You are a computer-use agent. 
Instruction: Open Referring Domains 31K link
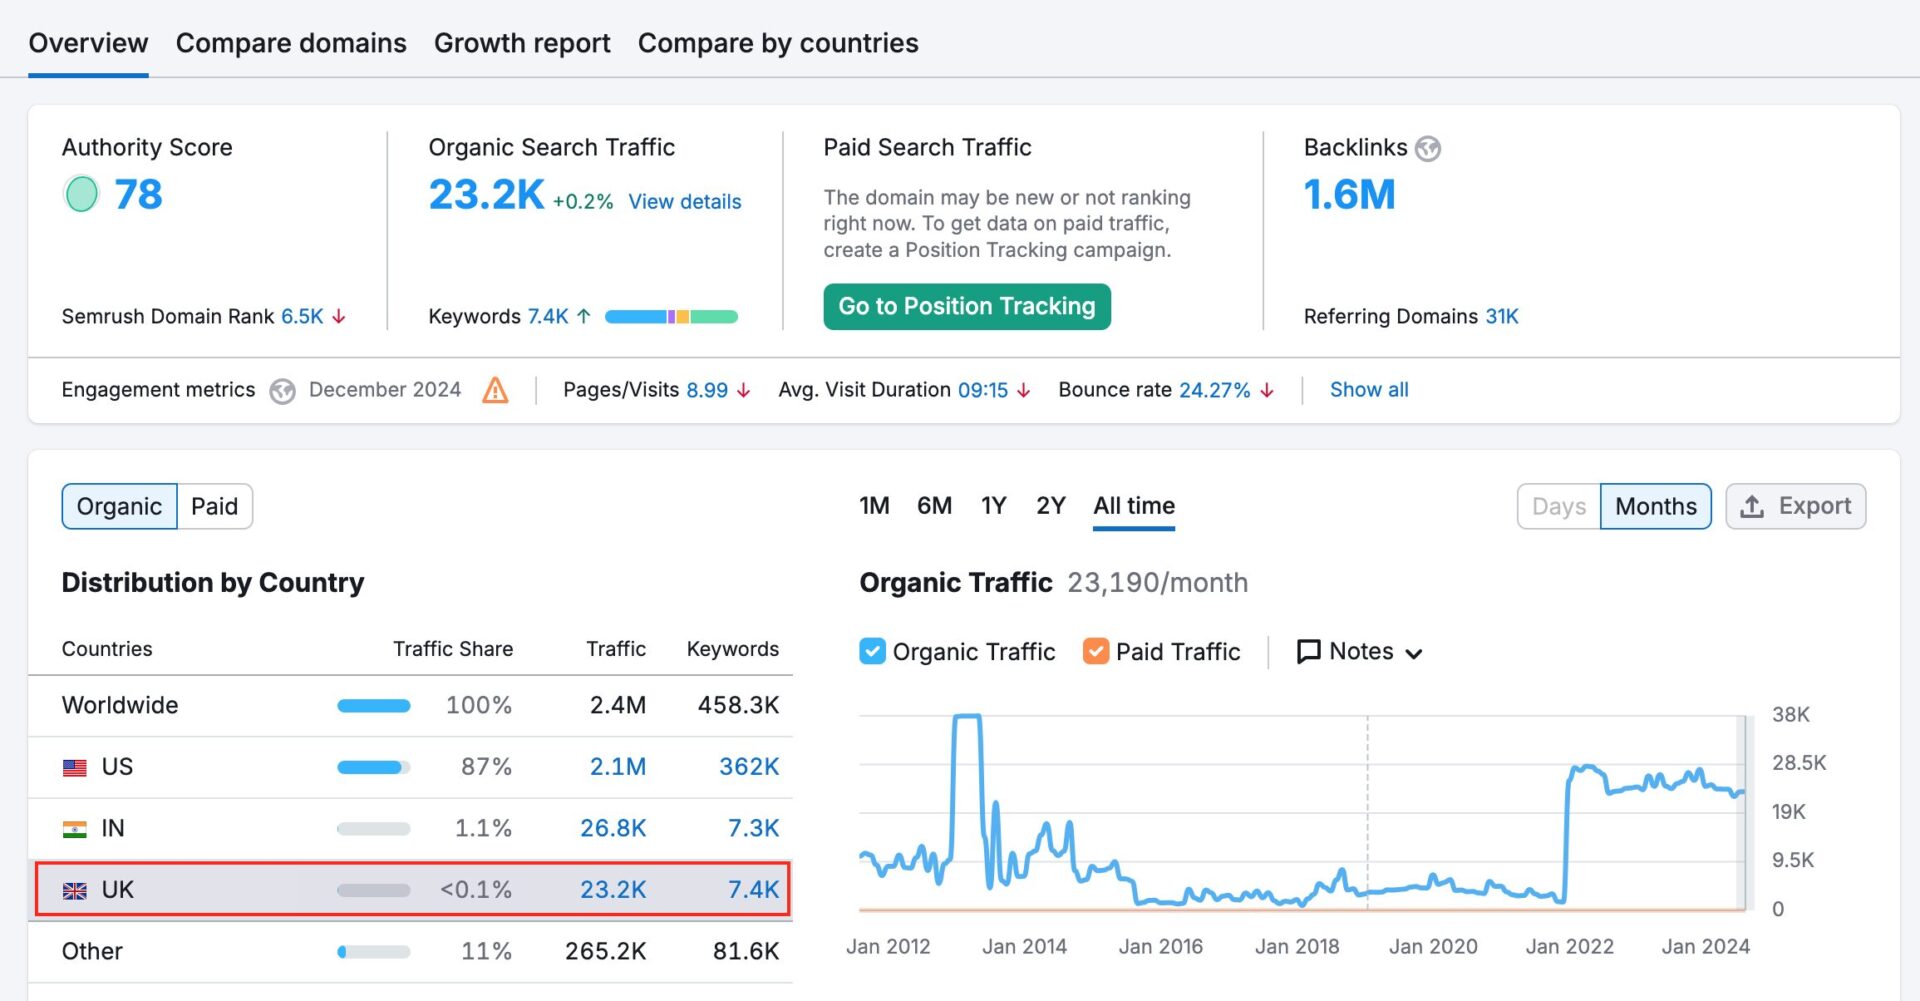pyautogui.click(x=1501, y=316)
